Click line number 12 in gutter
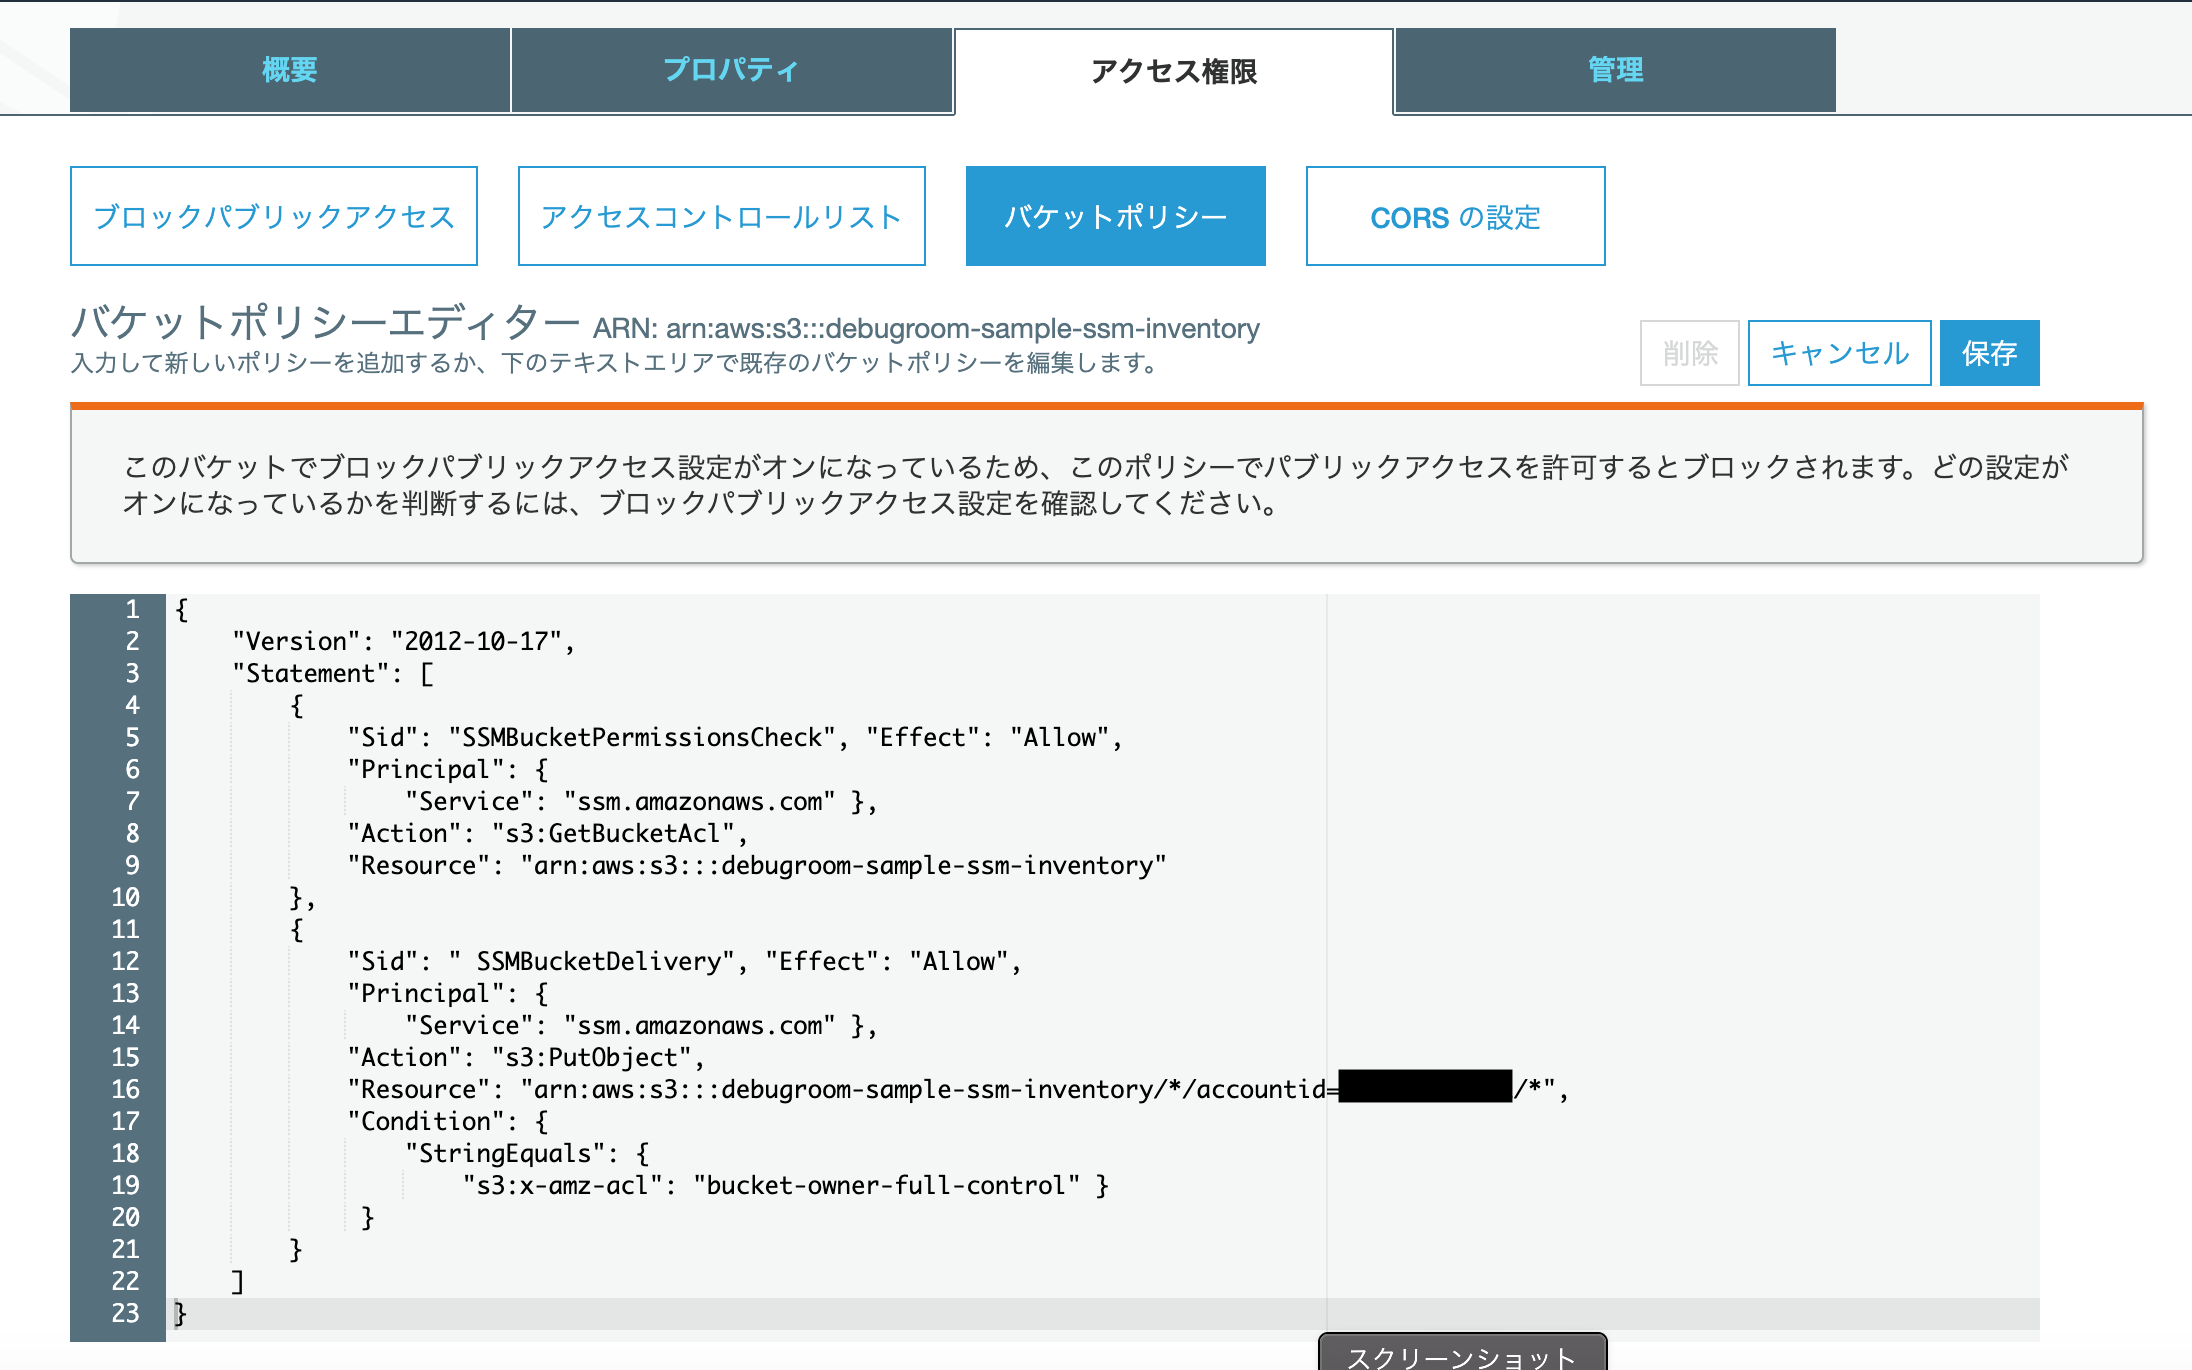This screenshot has height=1370, width=2192. click(x=125, y=961)
